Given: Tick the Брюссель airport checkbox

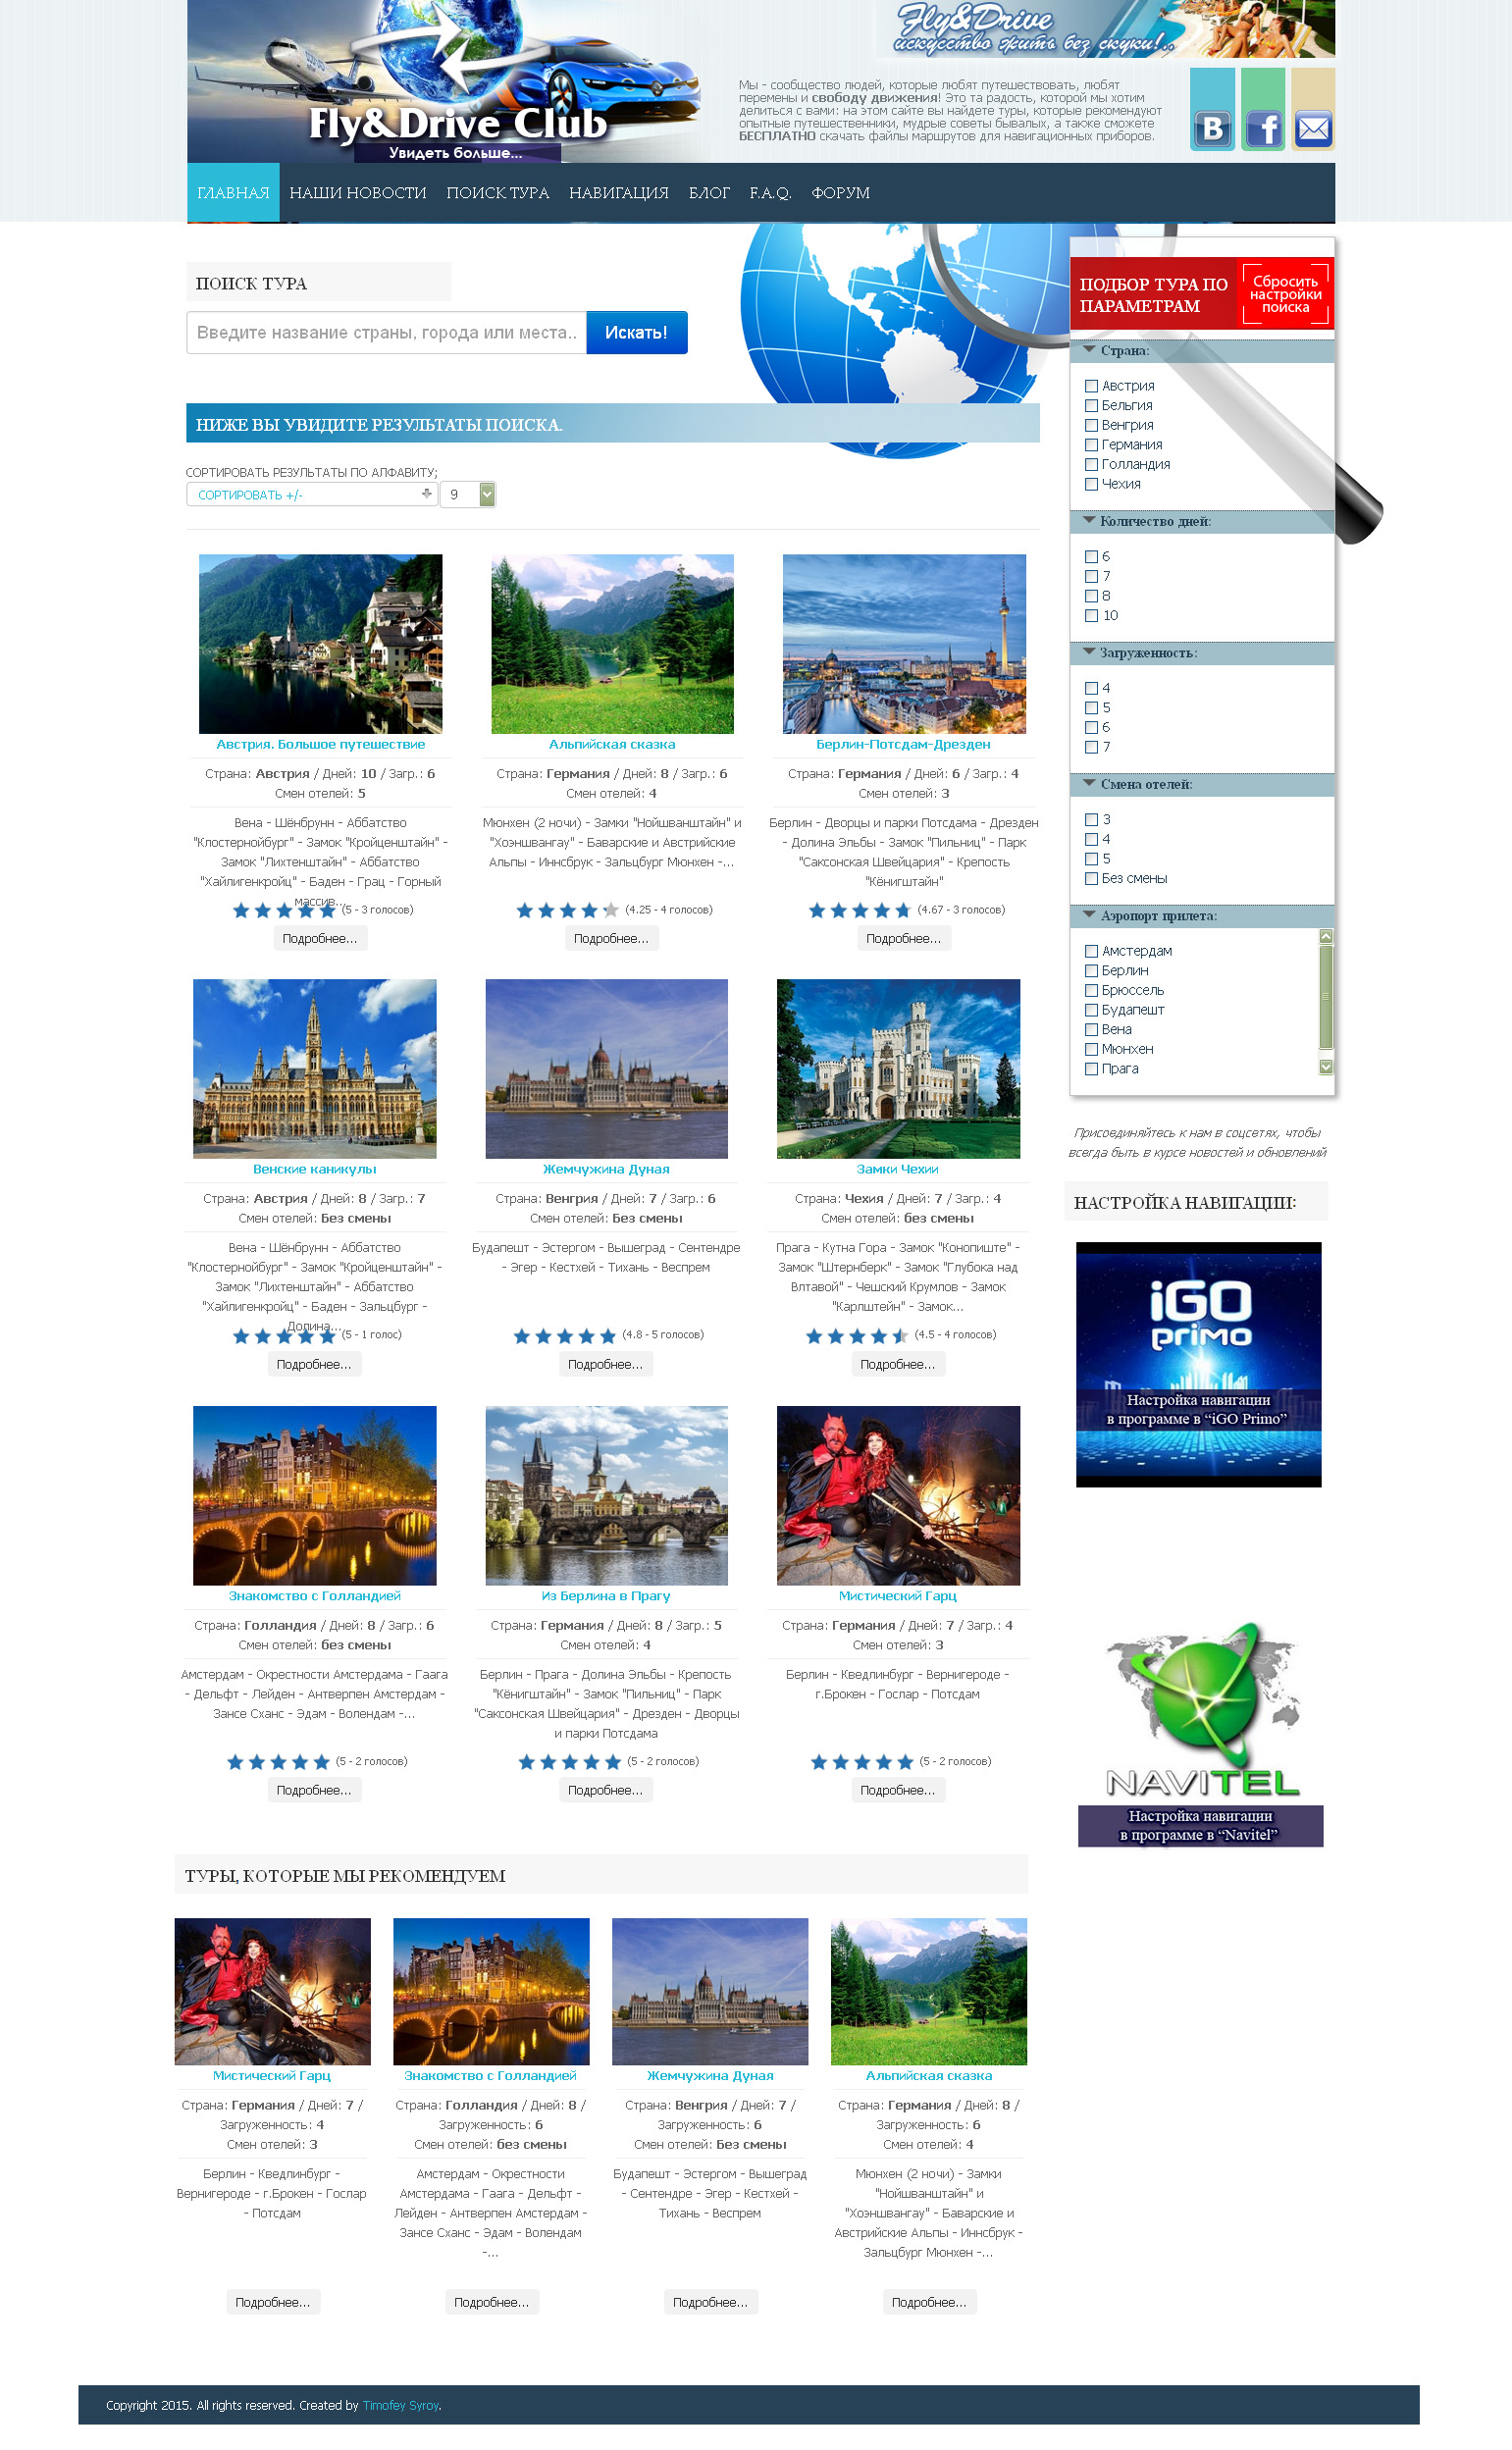Looking at the screenshot, I should pos(1092,990).
